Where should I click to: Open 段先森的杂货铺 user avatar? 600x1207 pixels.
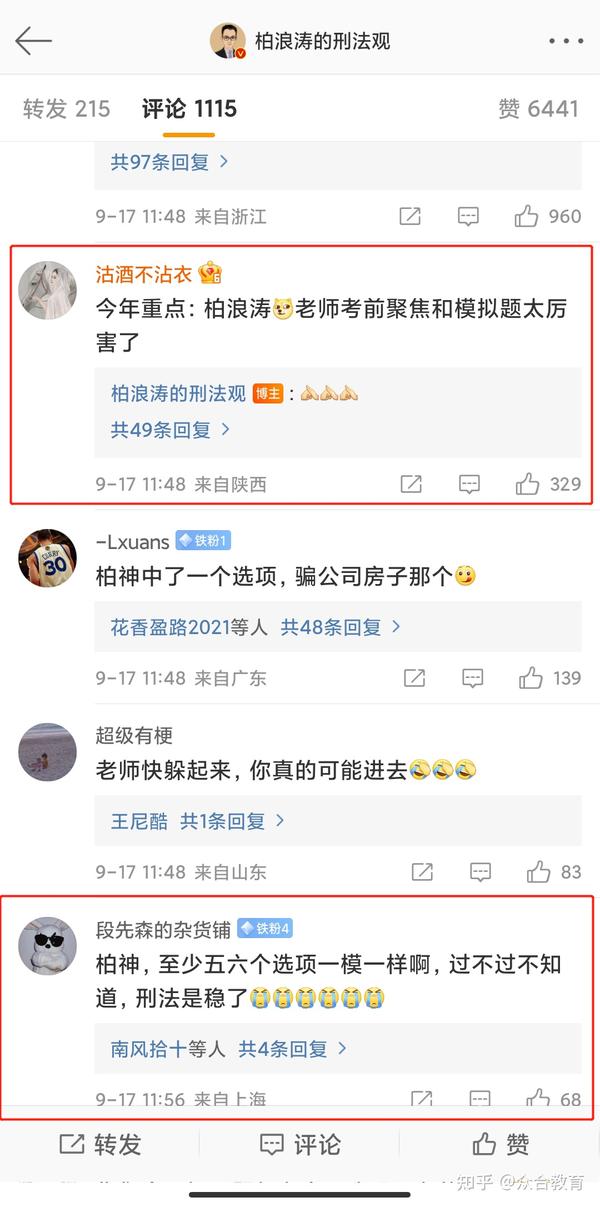point(47,945)
